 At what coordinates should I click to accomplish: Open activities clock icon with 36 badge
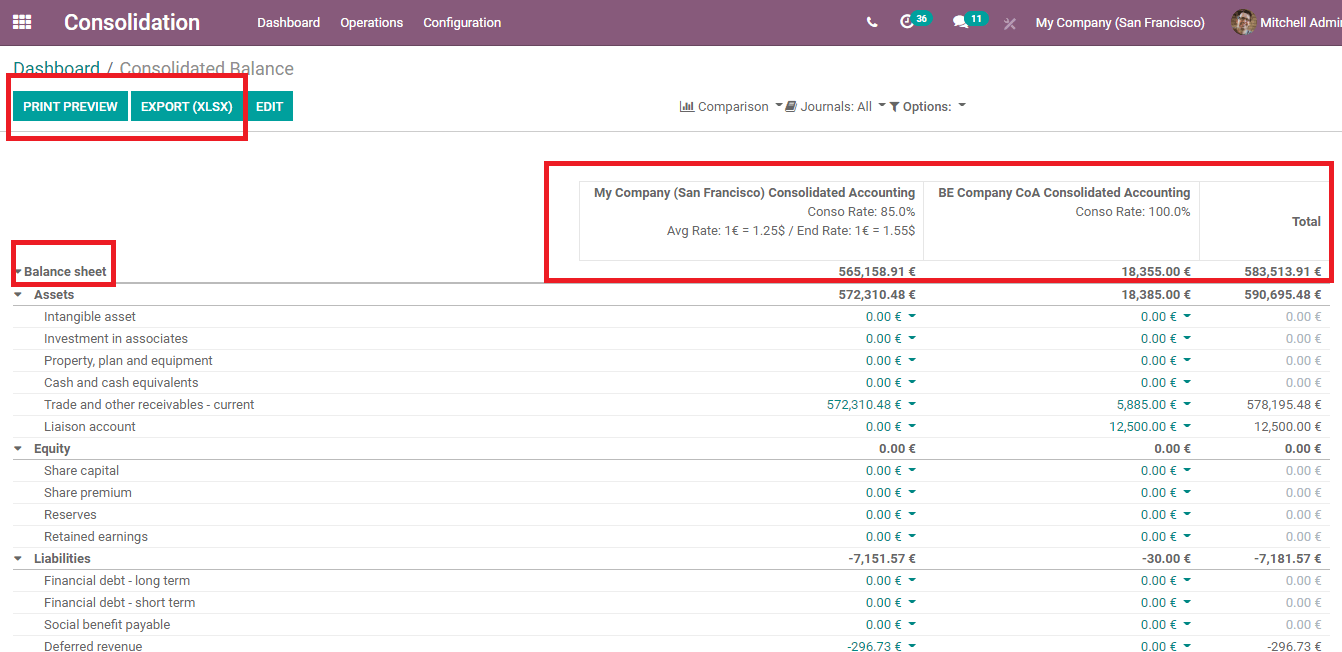[914, 21]
